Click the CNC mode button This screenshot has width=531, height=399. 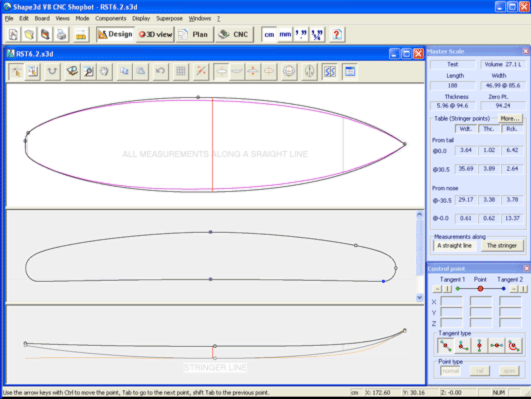click(234, 35)
